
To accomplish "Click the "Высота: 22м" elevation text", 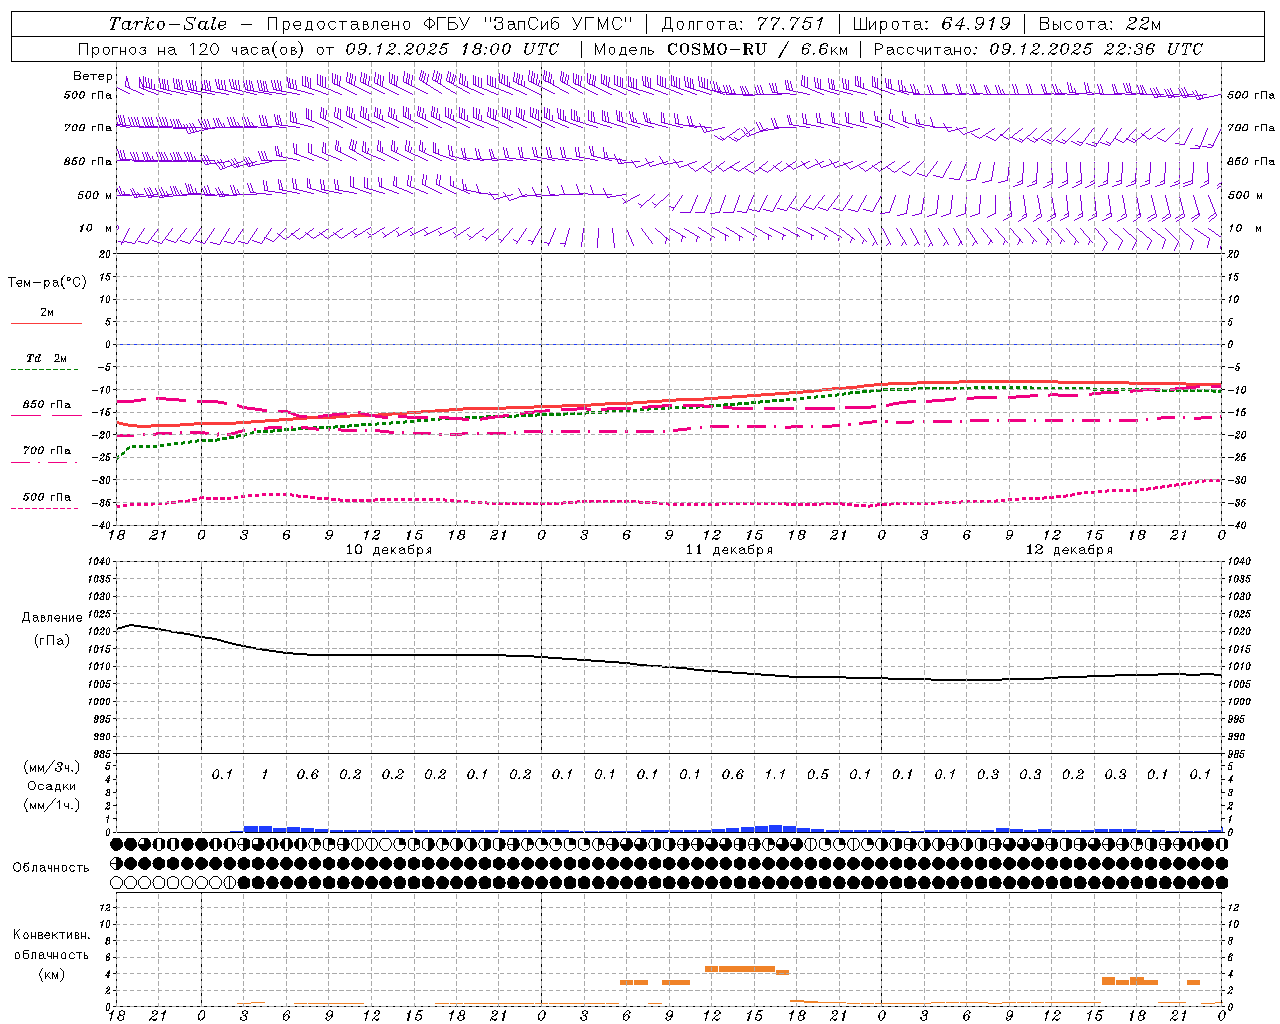I will point(1100,24).
